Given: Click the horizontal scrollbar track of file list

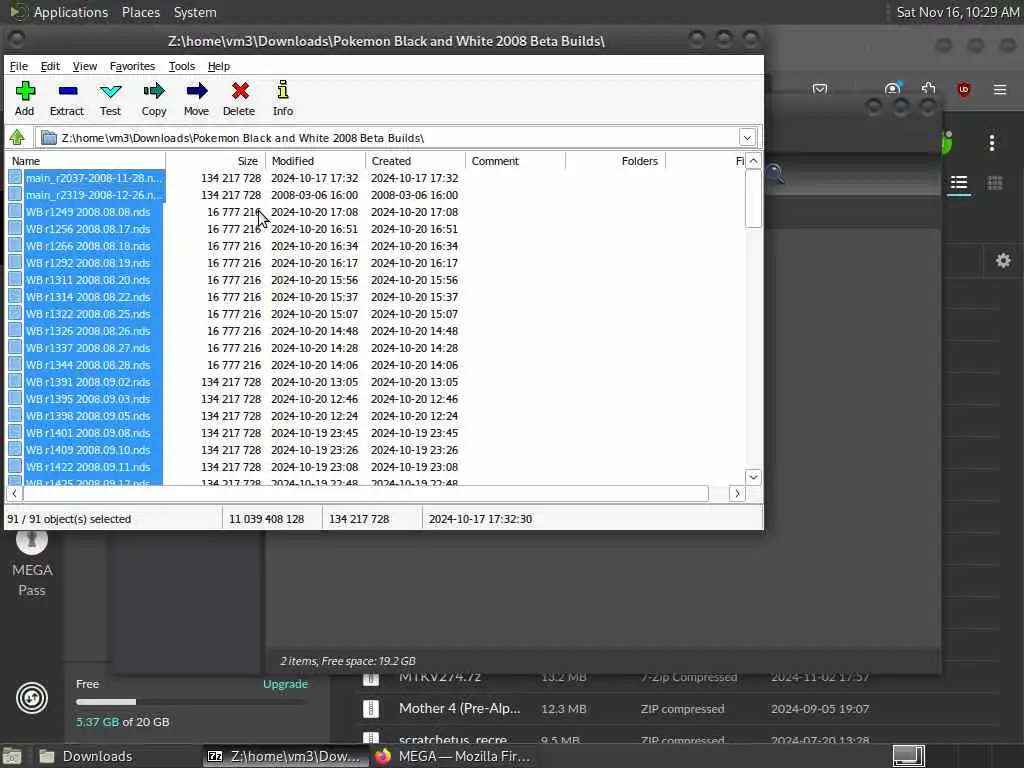Looking at the screenshot, I should pyautogui.click(x=718, y=494).
